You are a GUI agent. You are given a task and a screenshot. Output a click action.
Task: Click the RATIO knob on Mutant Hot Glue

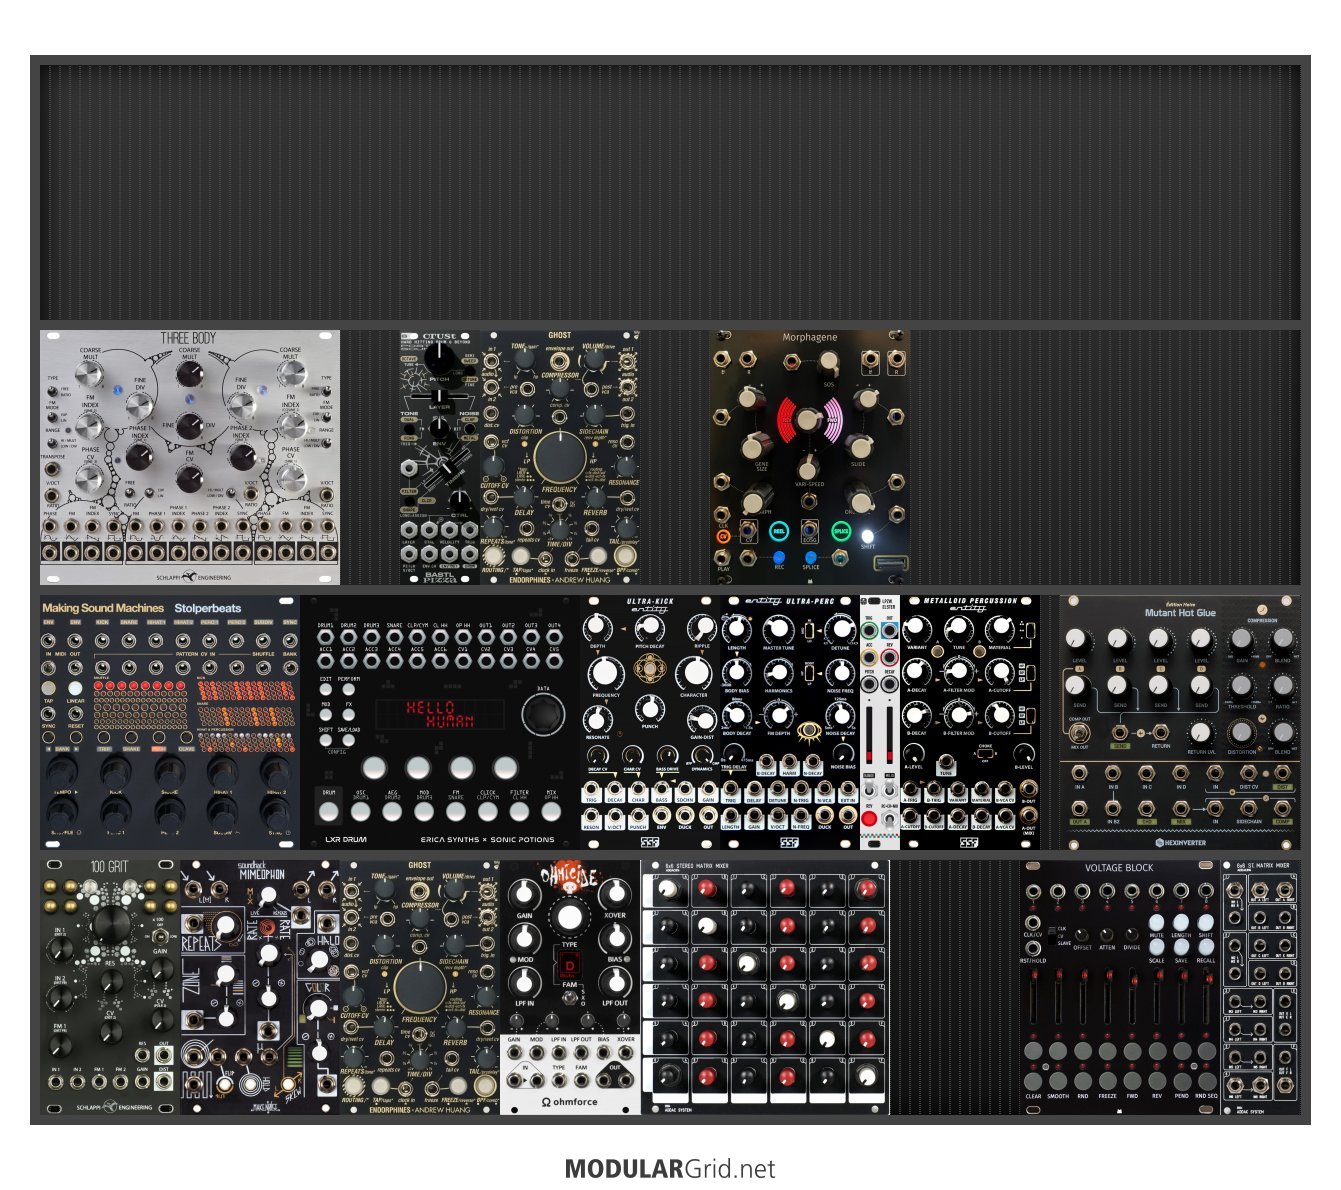click(x=1283, y=686)
